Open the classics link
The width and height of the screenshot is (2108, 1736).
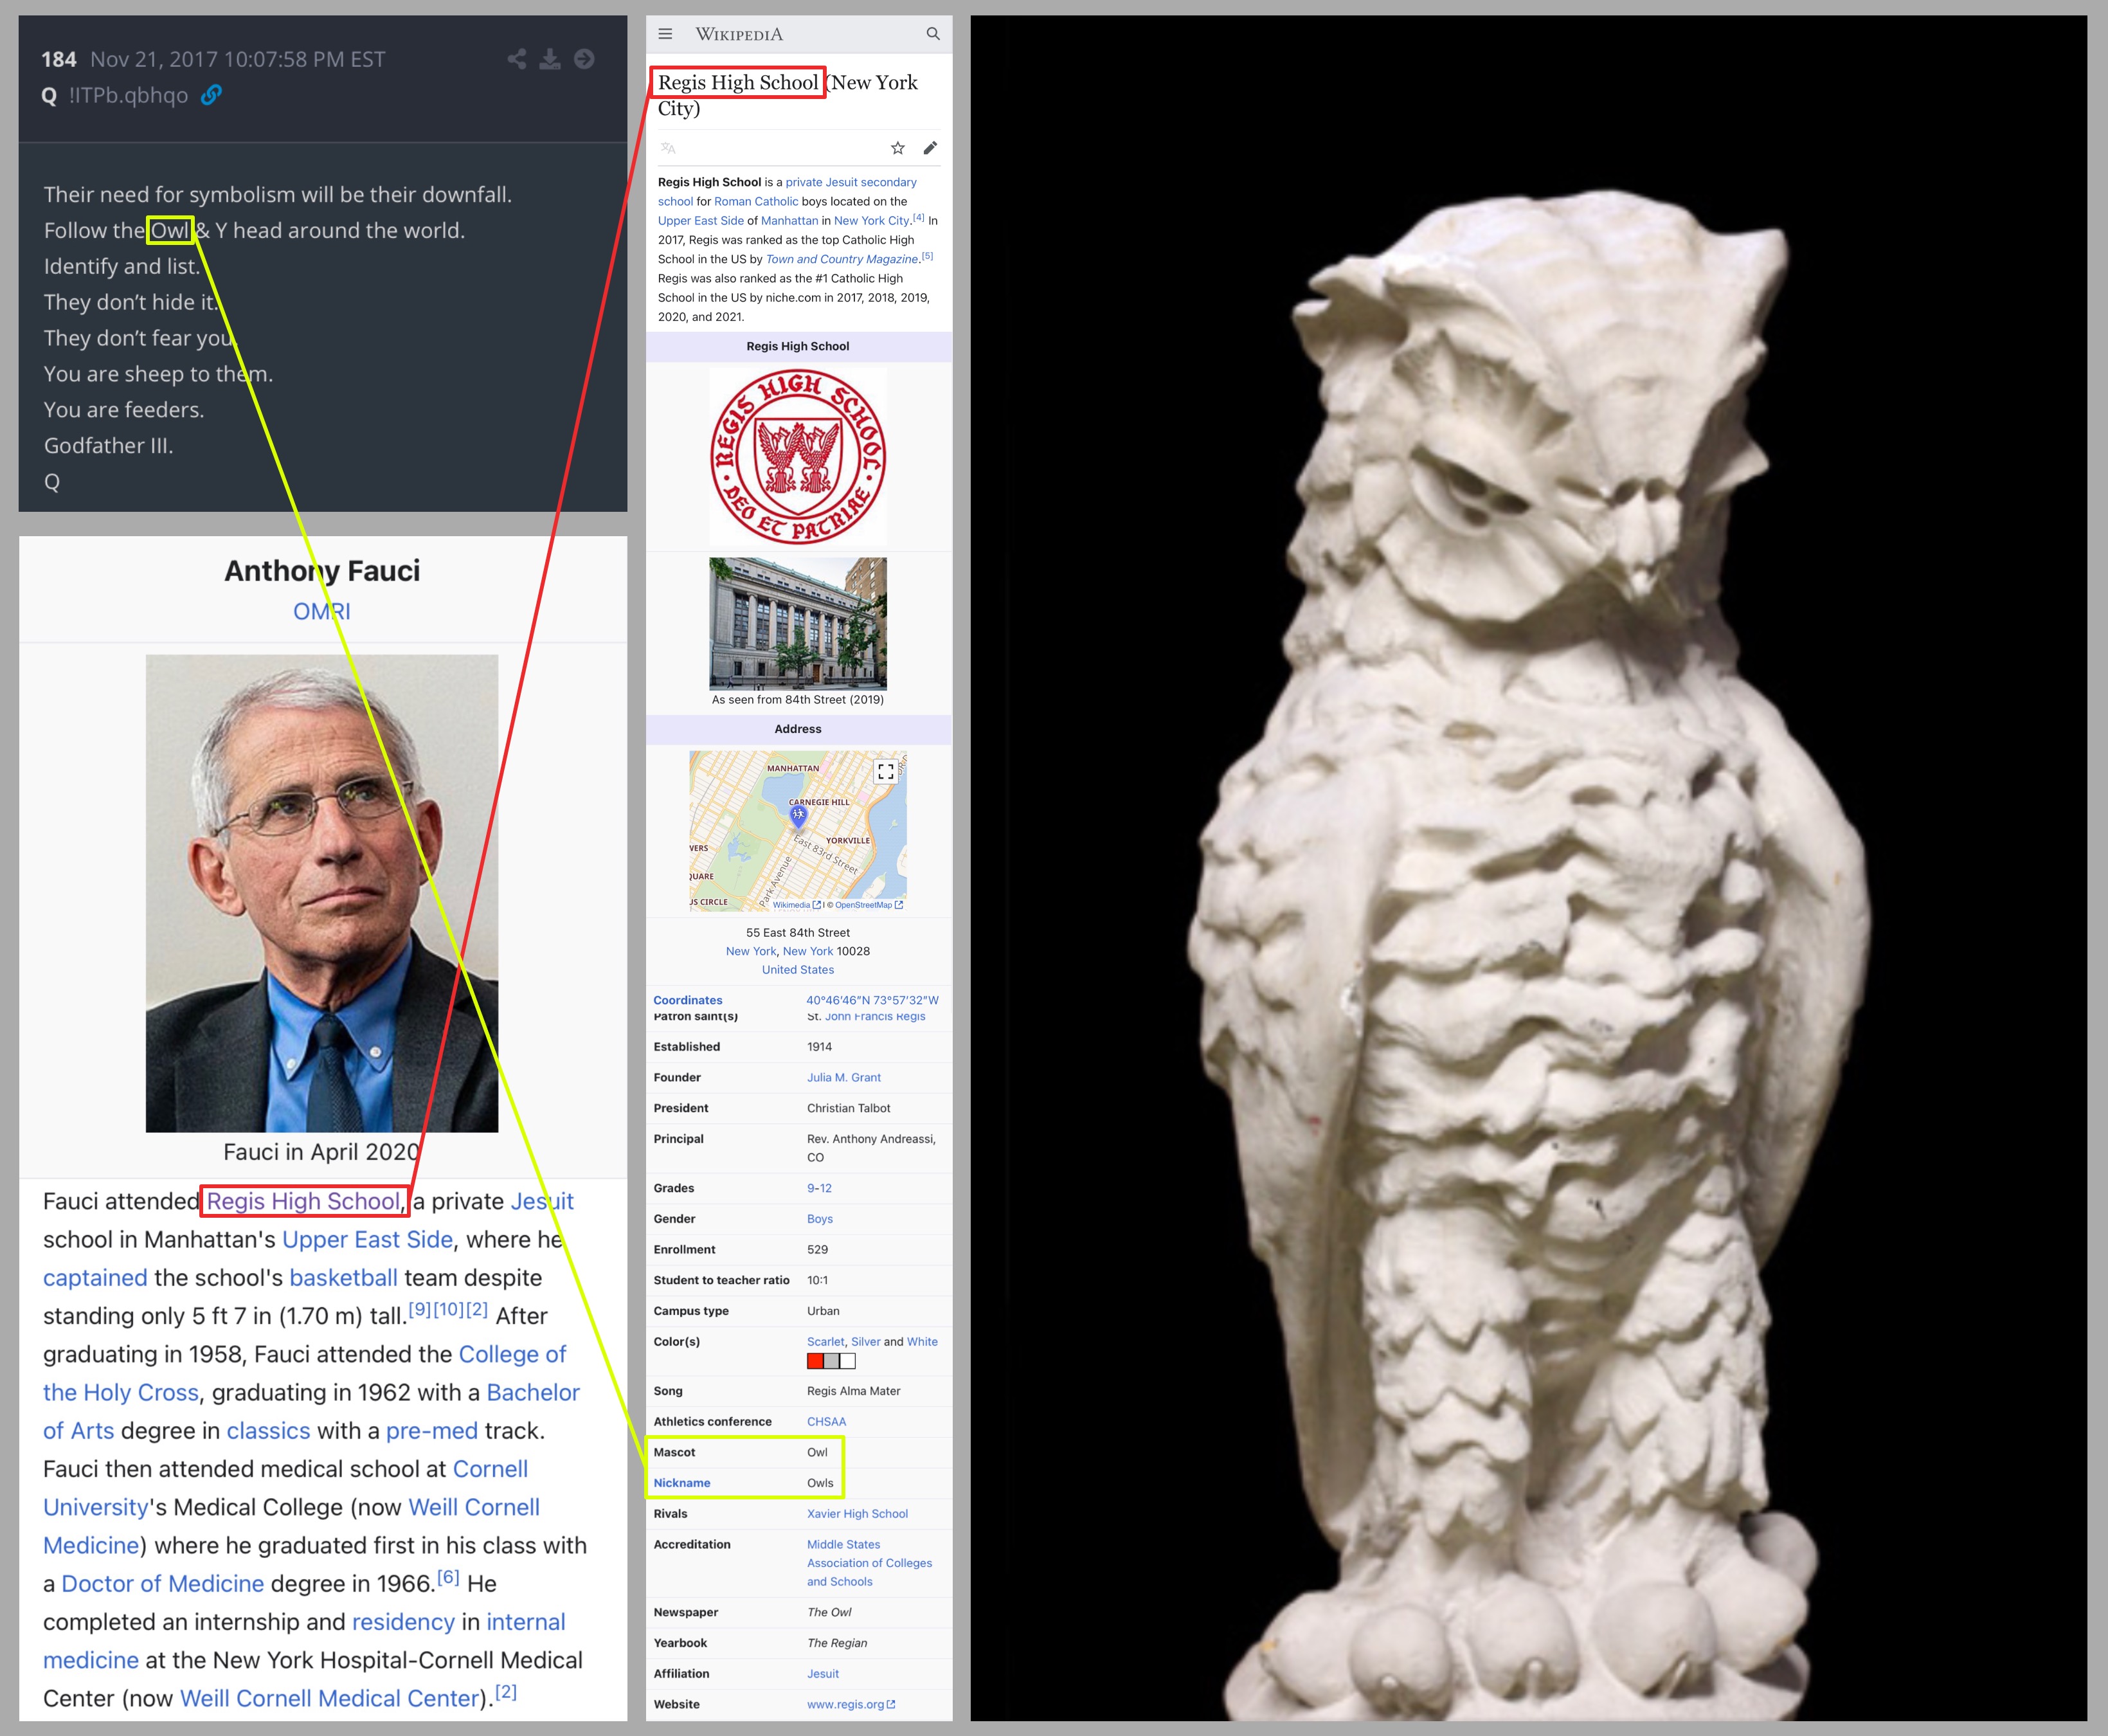pyautogui.click(x=268, y=1431)
